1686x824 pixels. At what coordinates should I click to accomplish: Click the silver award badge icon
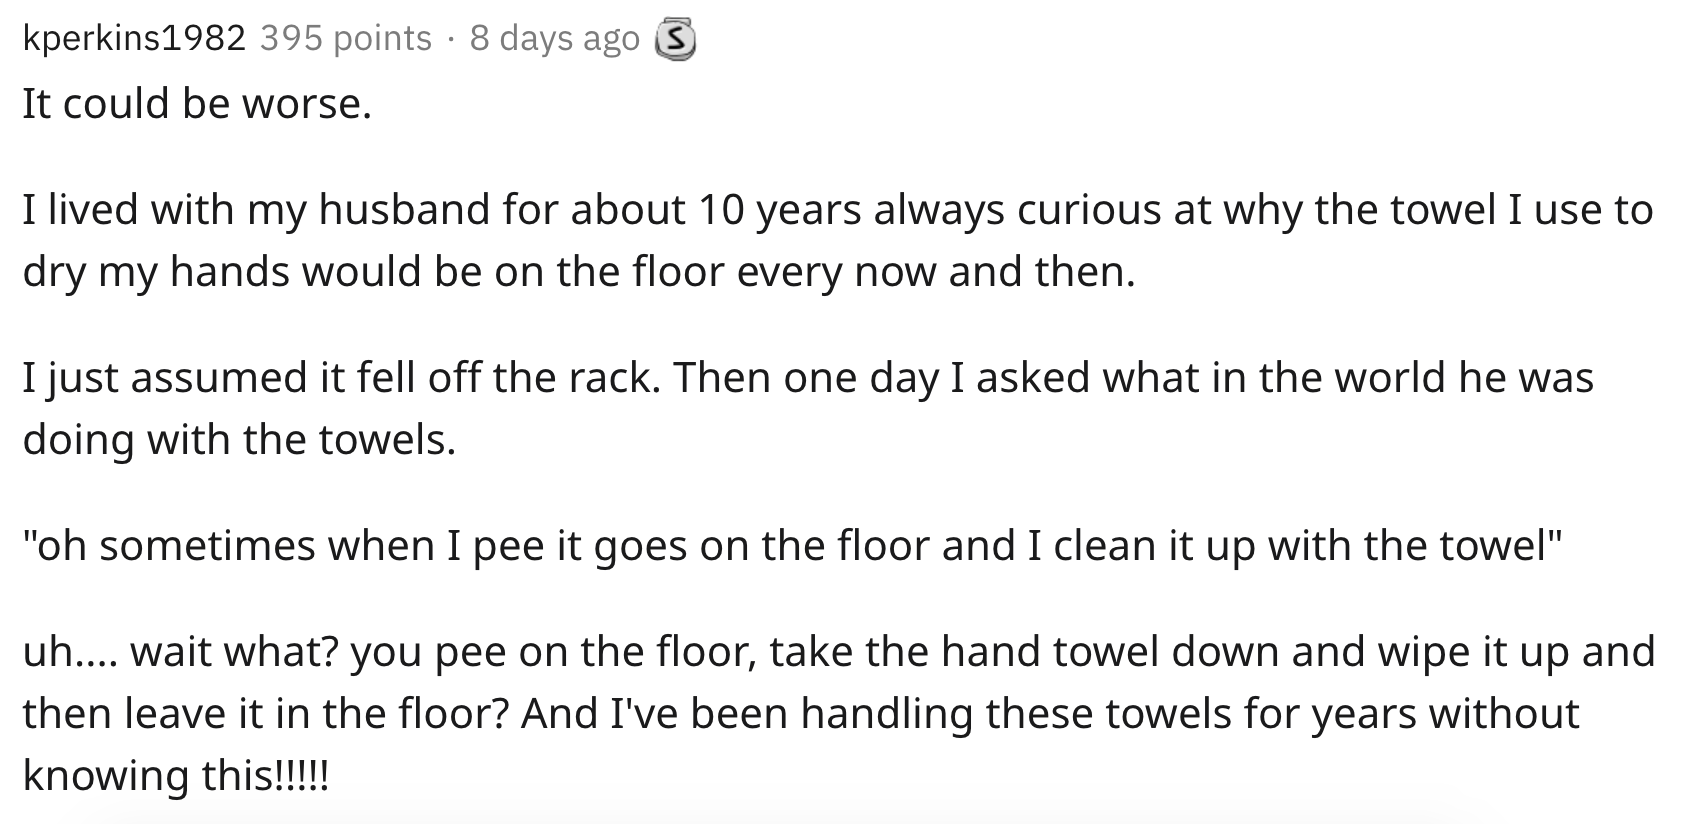tap(674, 40)
